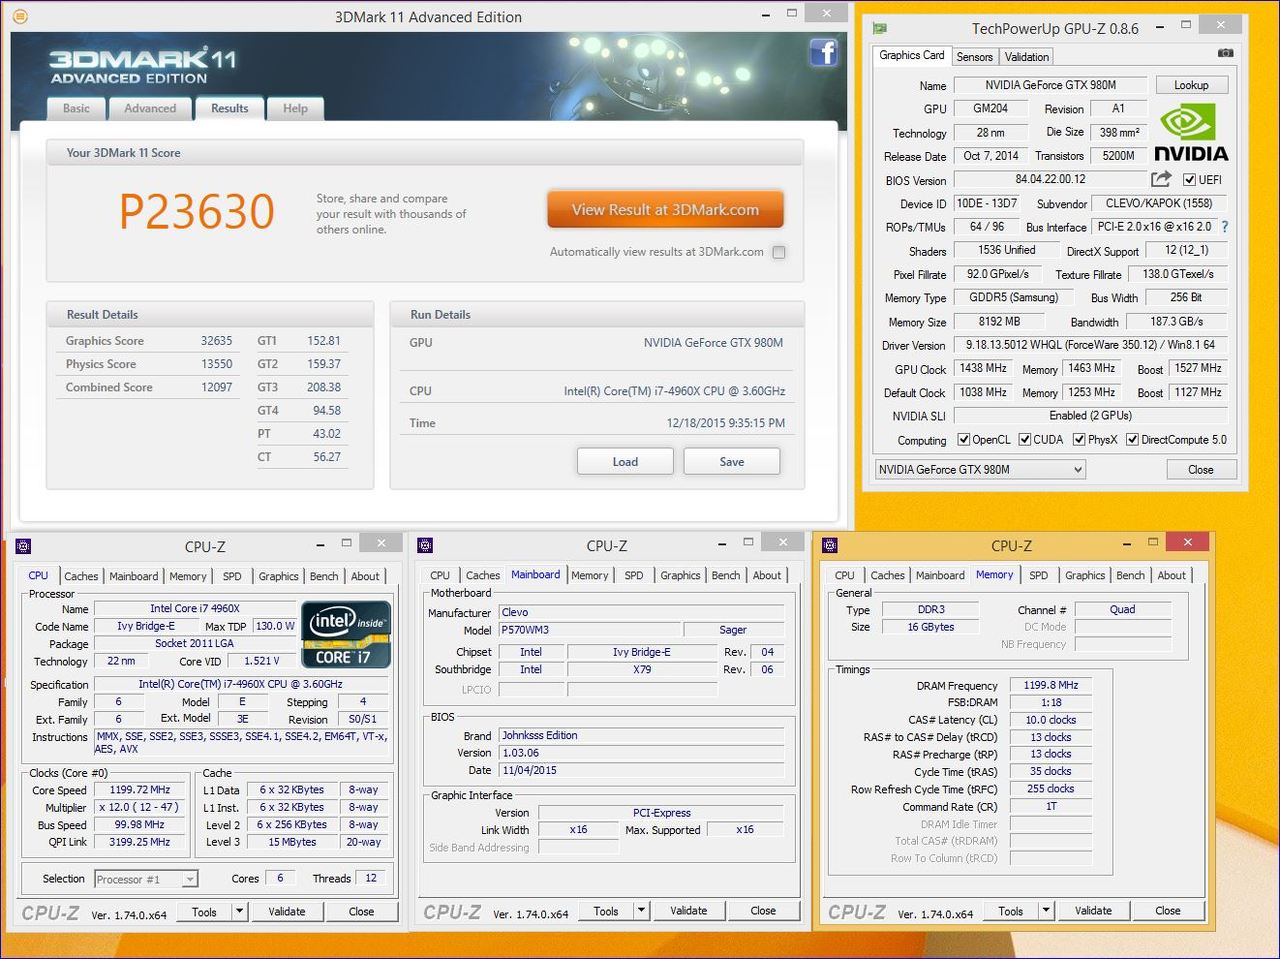Open the Sensors tab in GPU-Z
1280x959 pixels.
(974, 57)
